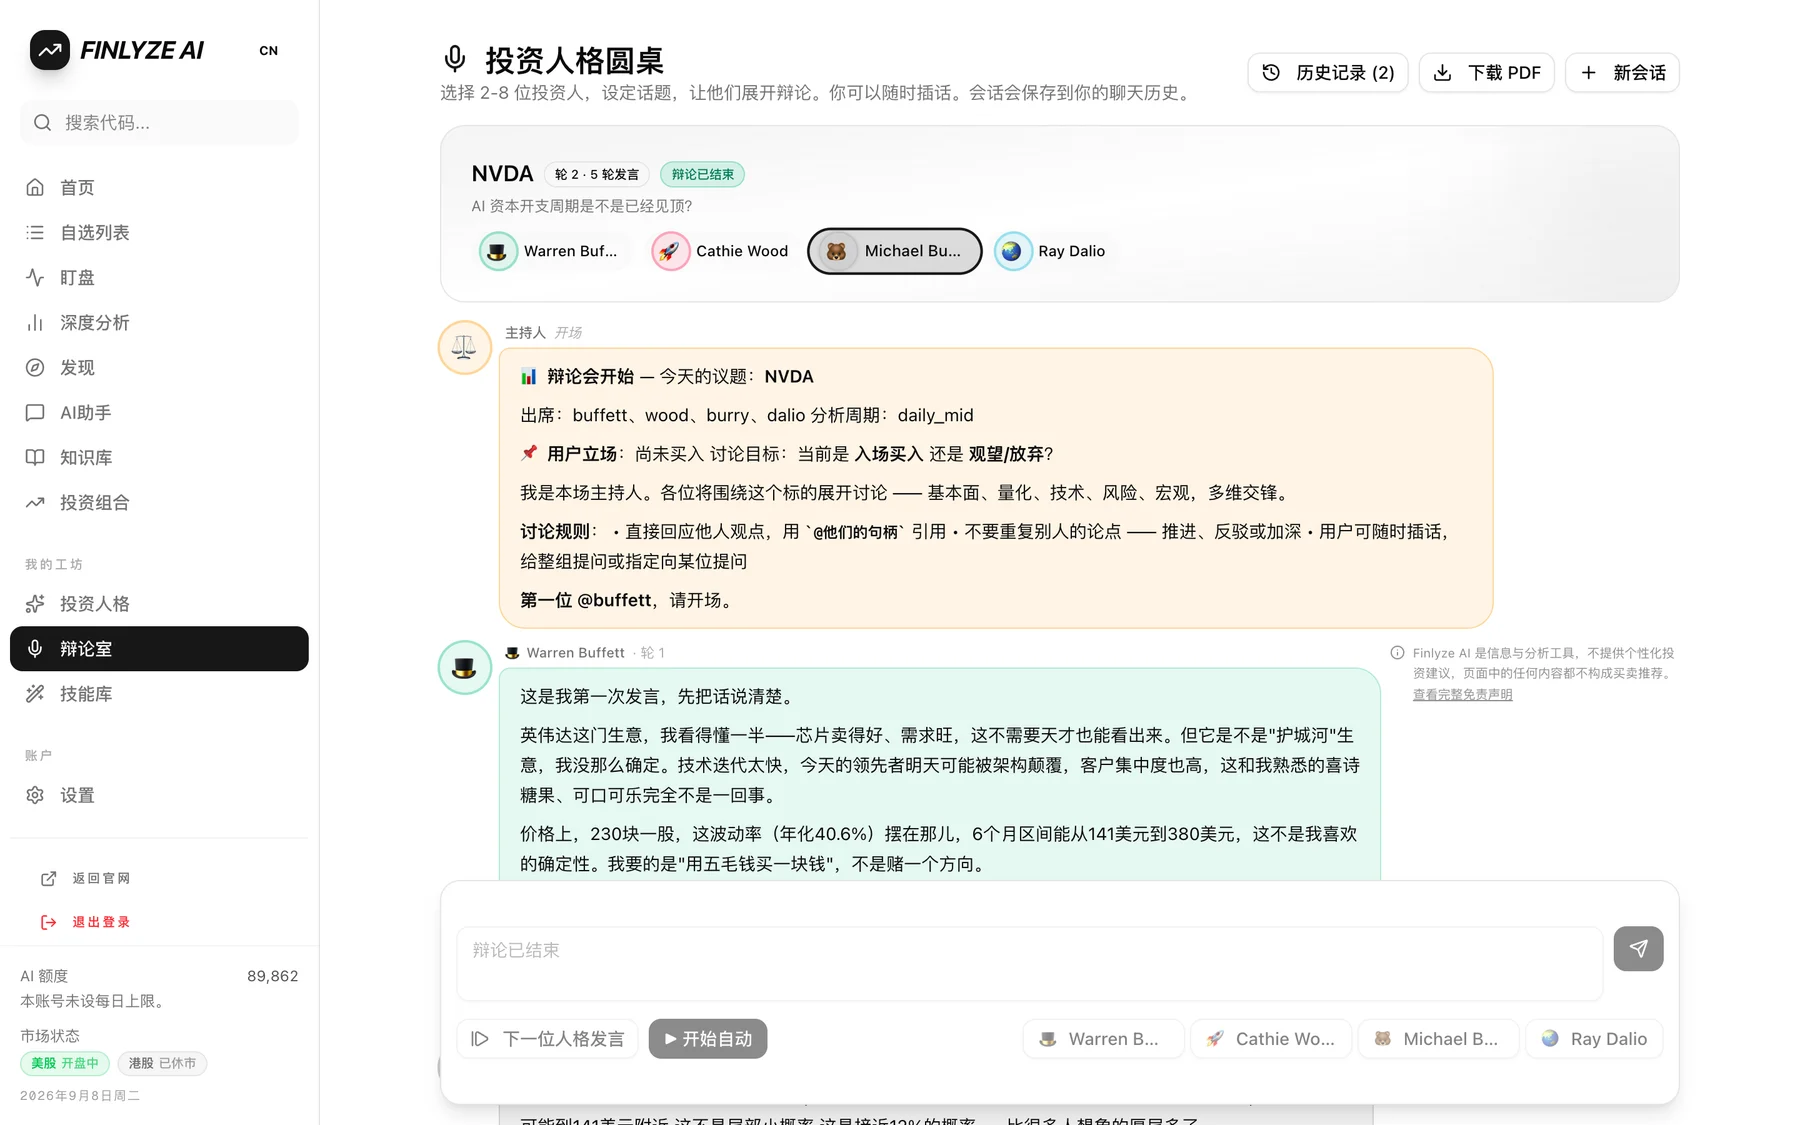Viewport: 1800px width, 1125px height.
Task: Click the download icon in 下载 PDF
Action: [1442, 72]
